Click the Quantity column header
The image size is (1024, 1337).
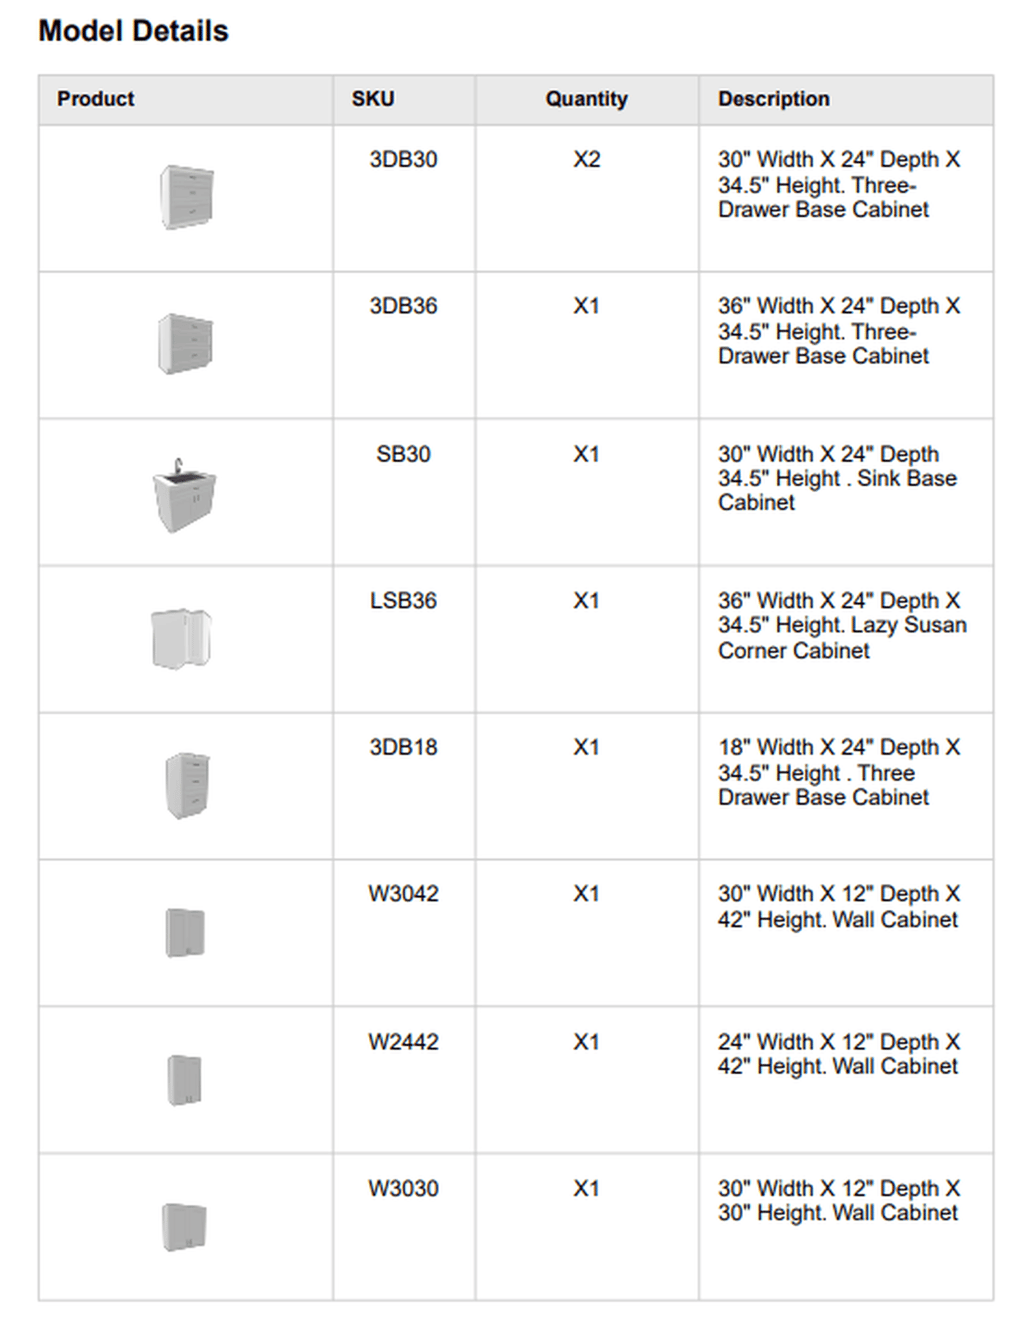586,99
